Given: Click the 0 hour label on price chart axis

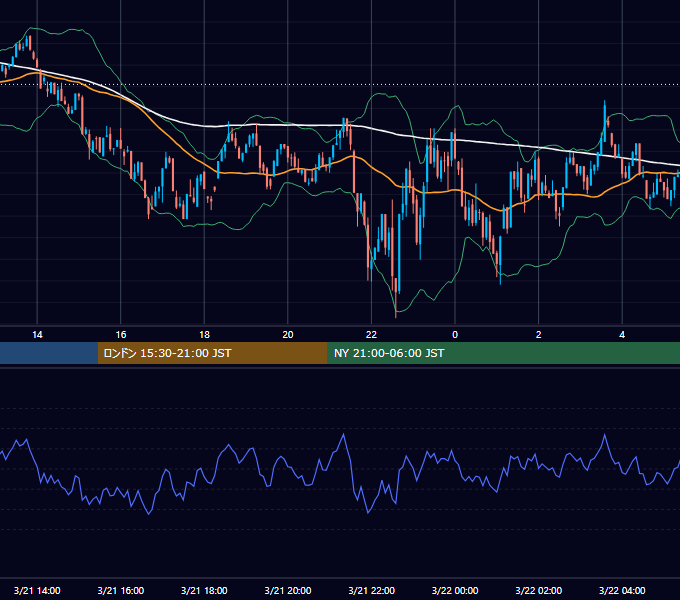Looking at the screenshot, I should (455, 335).
